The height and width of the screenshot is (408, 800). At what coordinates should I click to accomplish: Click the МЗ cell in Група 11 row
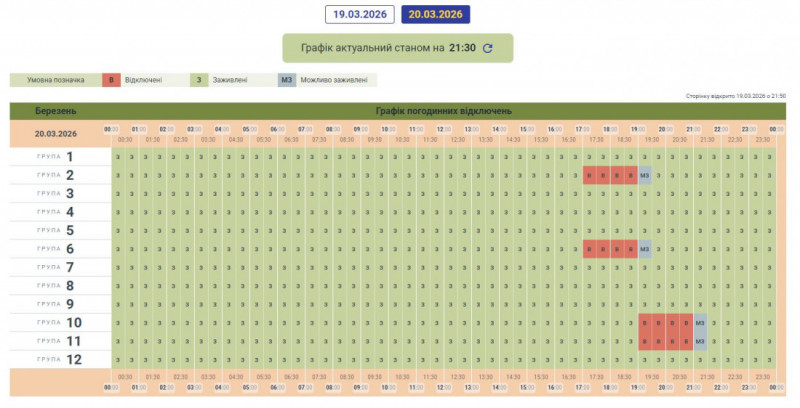click(x=701, y=341)
